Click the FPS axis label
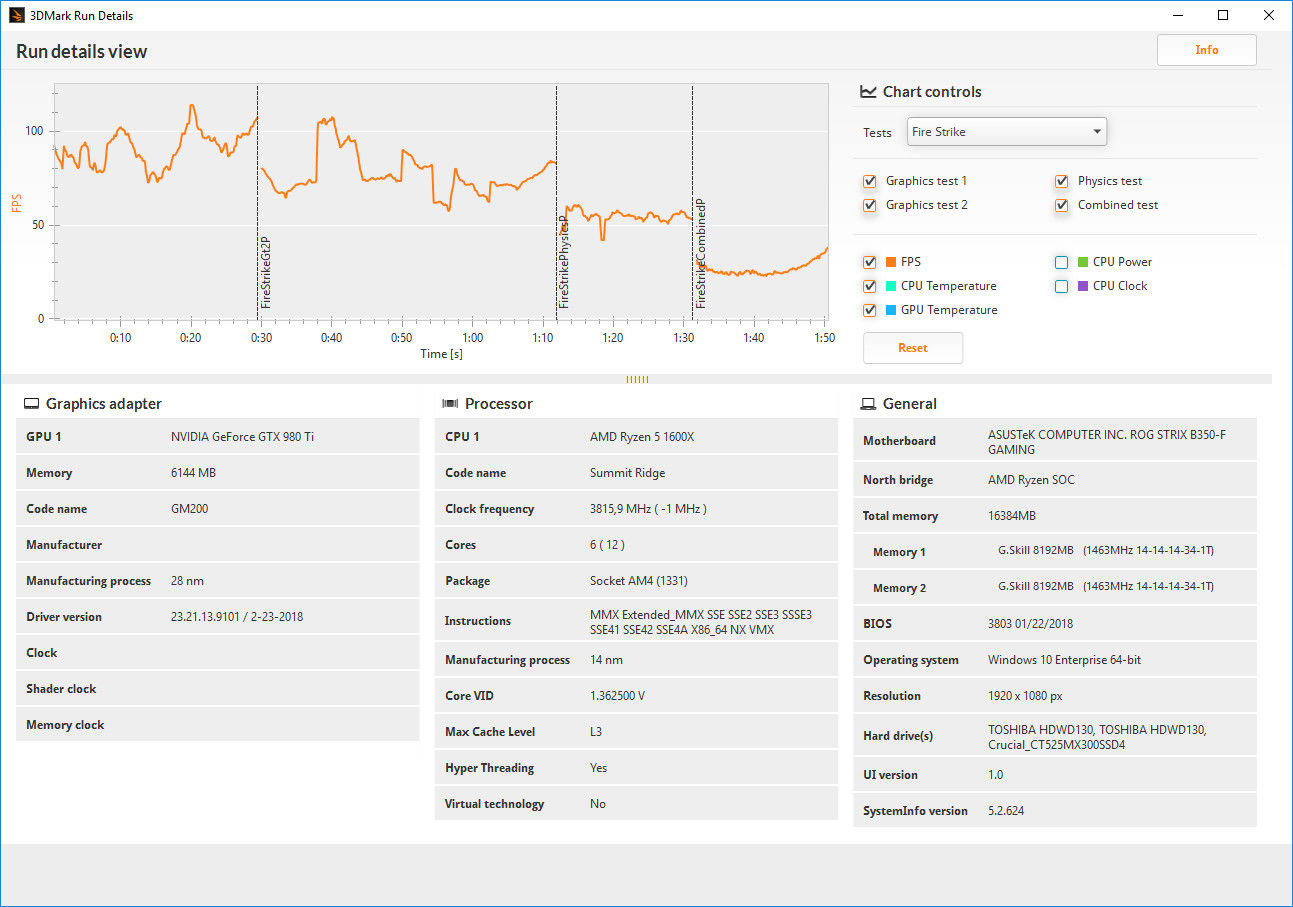Viewport: 1293px width, 907px height. point(16,203)
